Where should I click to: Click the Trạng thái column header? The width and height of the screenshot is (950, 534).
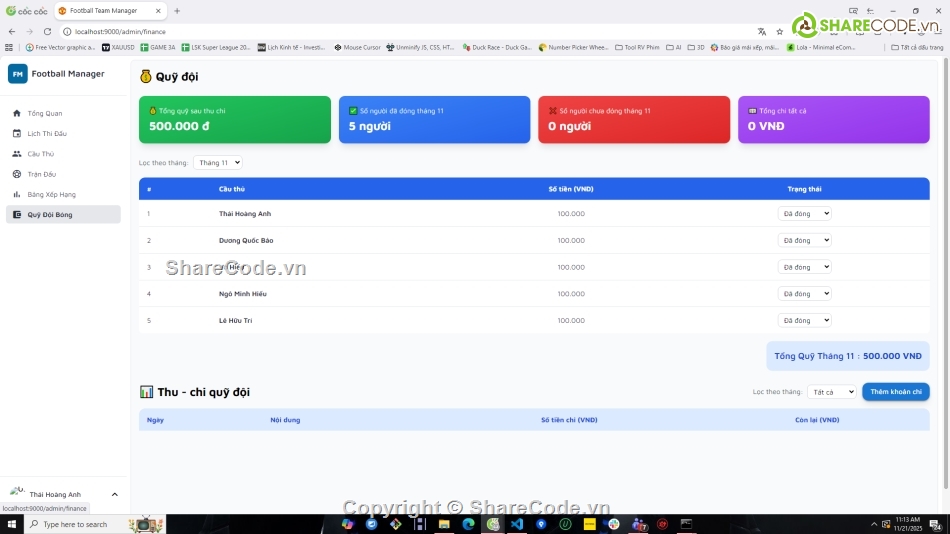[804, 189]
